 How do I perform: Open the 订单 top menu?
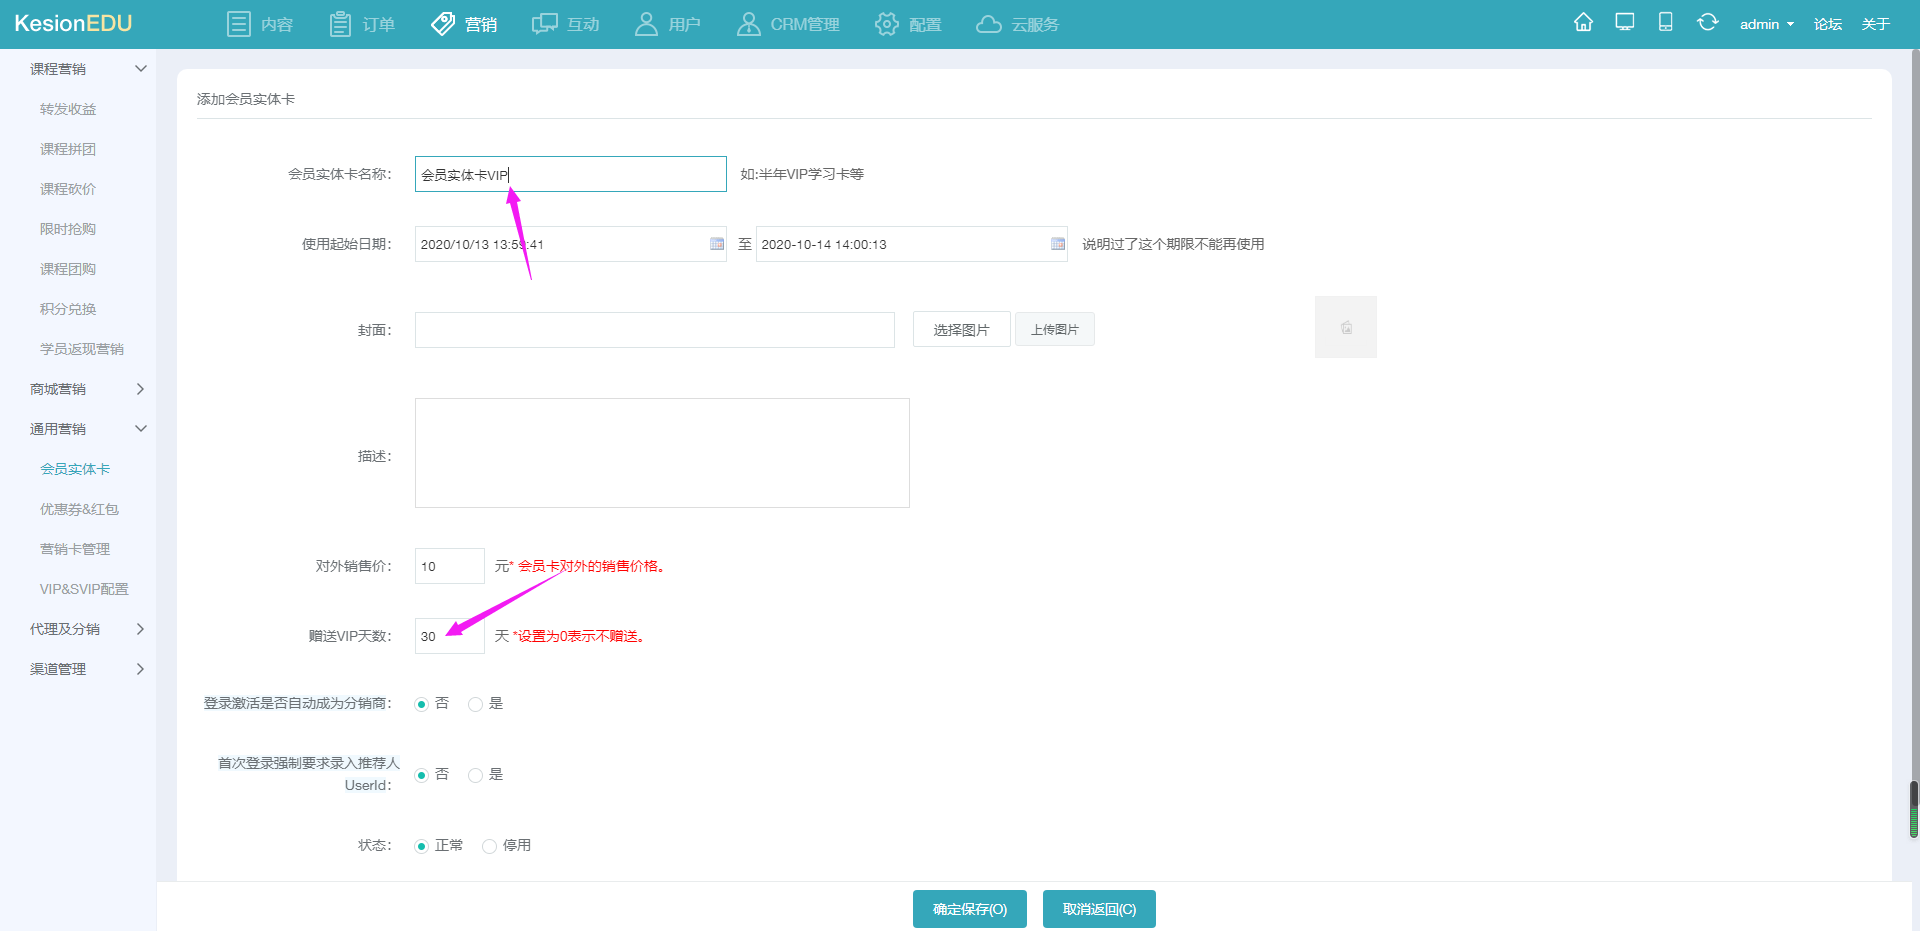click(x=362, y=24)
